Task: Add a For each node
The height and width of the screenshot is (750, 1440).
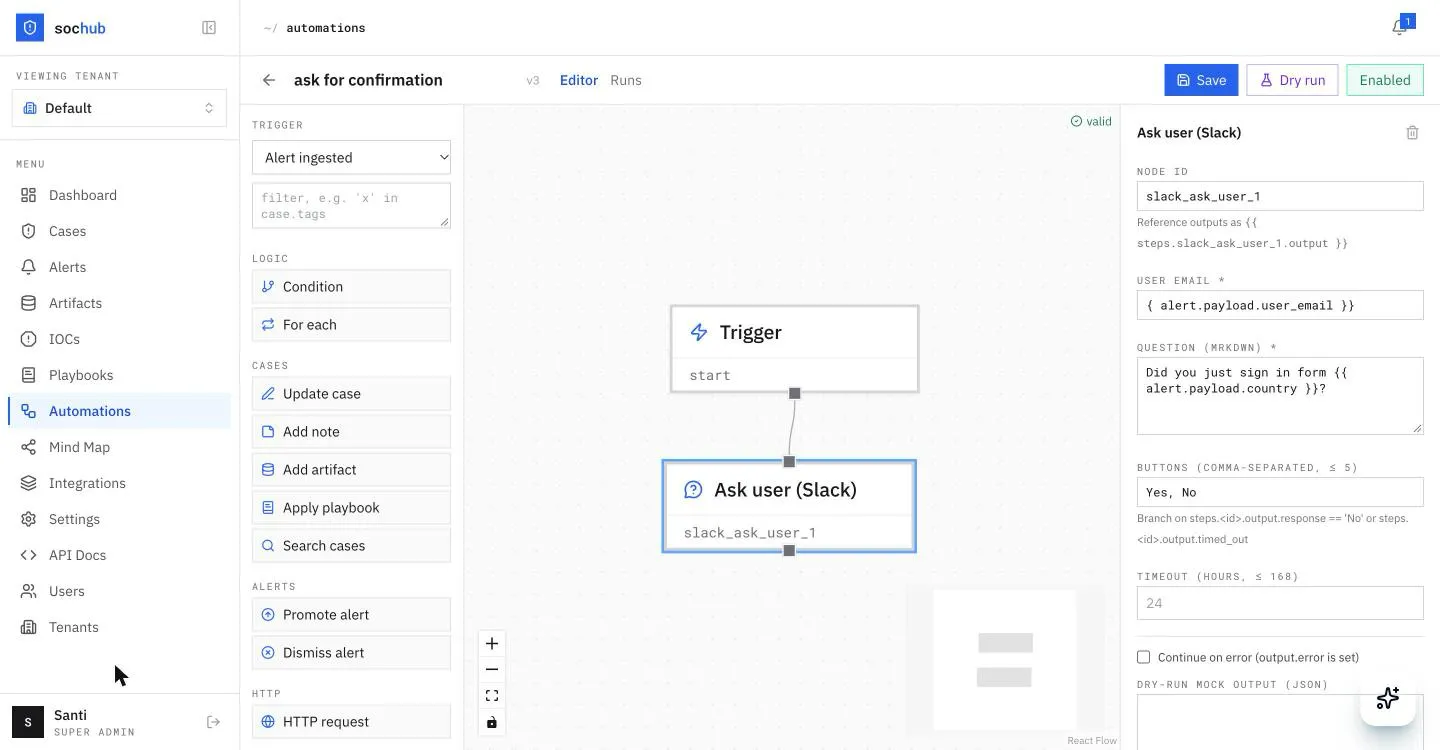Action: [x=351, y=324]
